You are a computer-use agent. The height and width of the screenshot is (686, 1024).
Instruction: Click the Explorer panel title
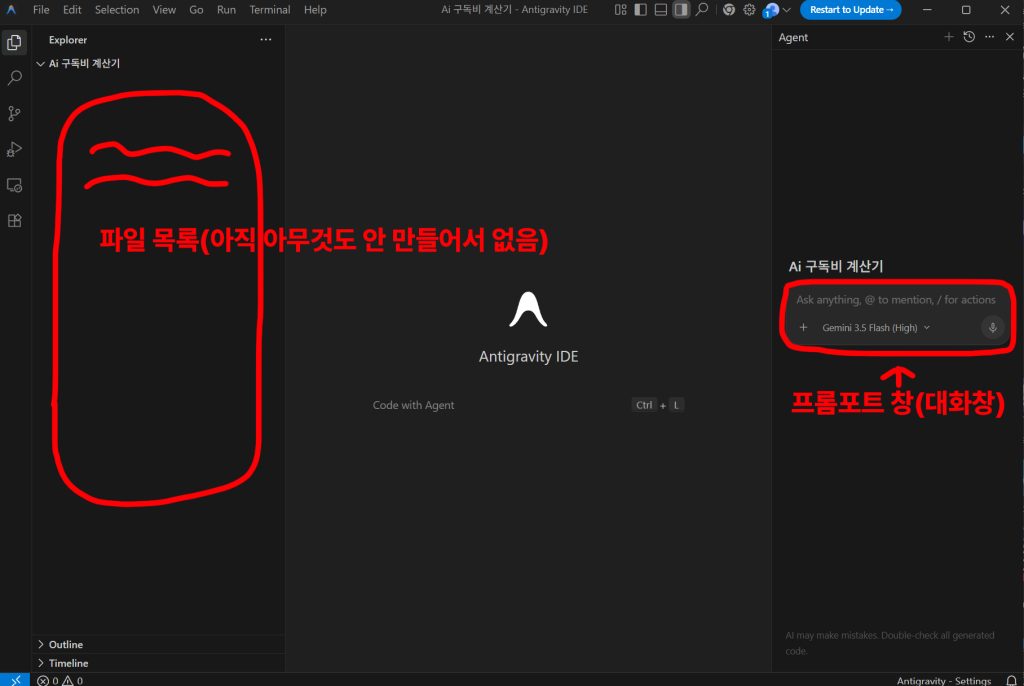(68, 40)
